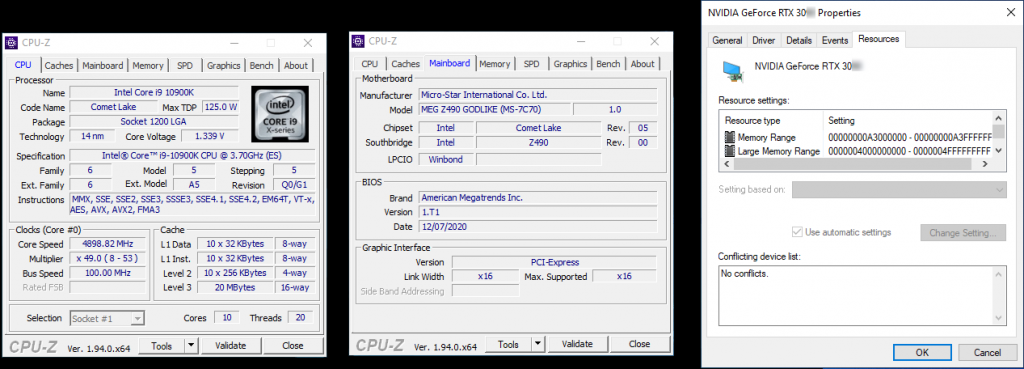
Task: Click the CPU-Z logo icon in the Mainboard window title bar
Action: coord(358,41)
